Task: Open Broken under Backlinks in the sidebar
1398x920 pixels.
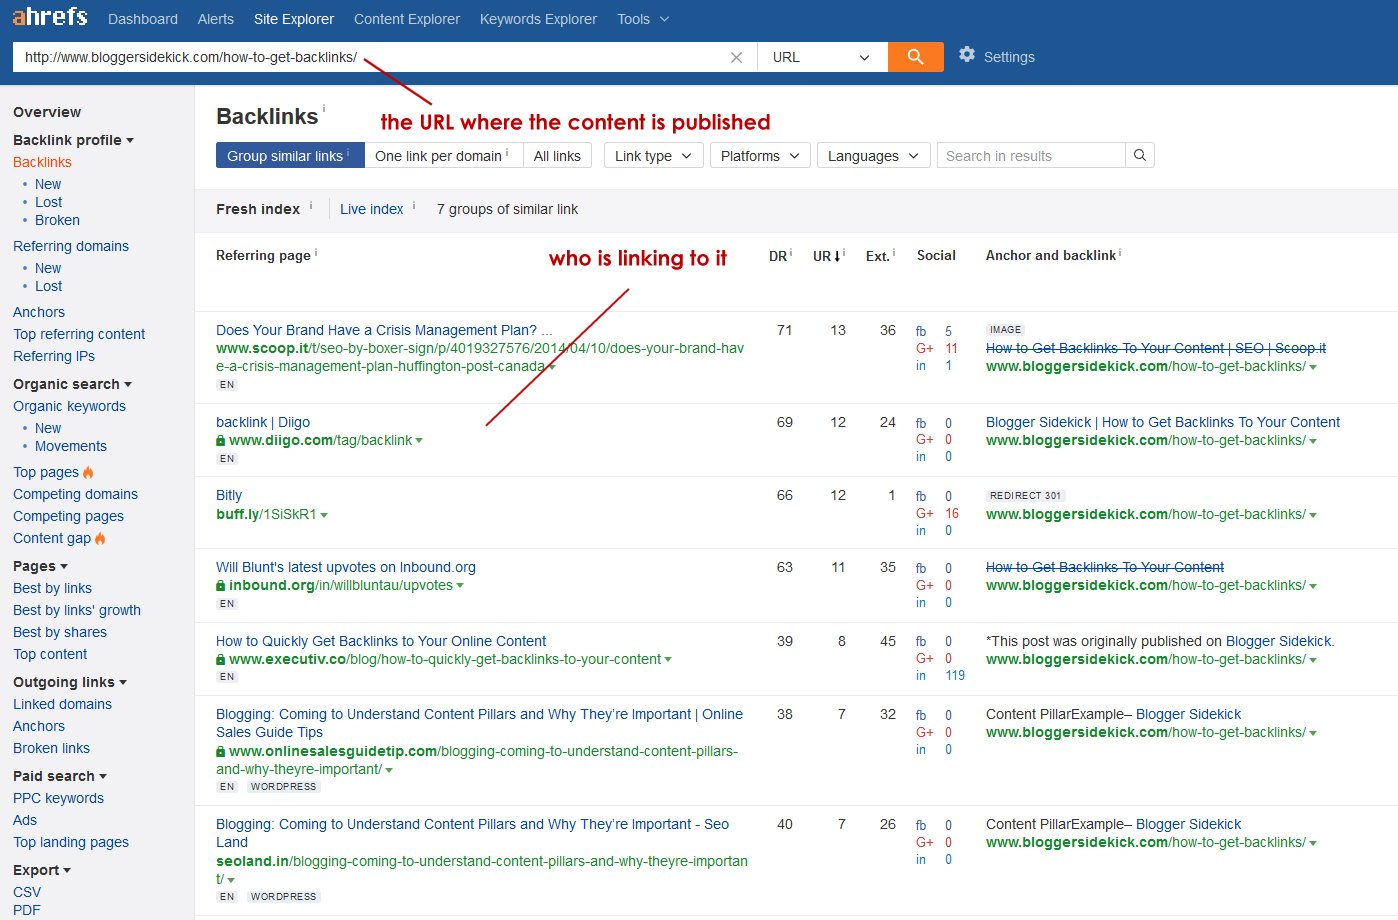Action: pos(57,220)
